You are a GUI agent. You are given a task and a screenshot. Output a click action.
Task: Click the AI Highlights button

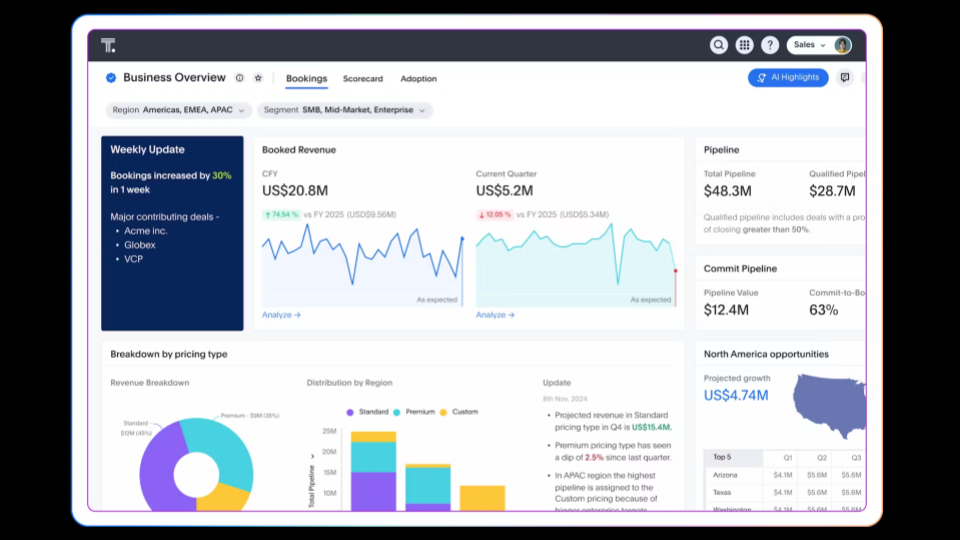pyautogui.click(x=788, y=78)
